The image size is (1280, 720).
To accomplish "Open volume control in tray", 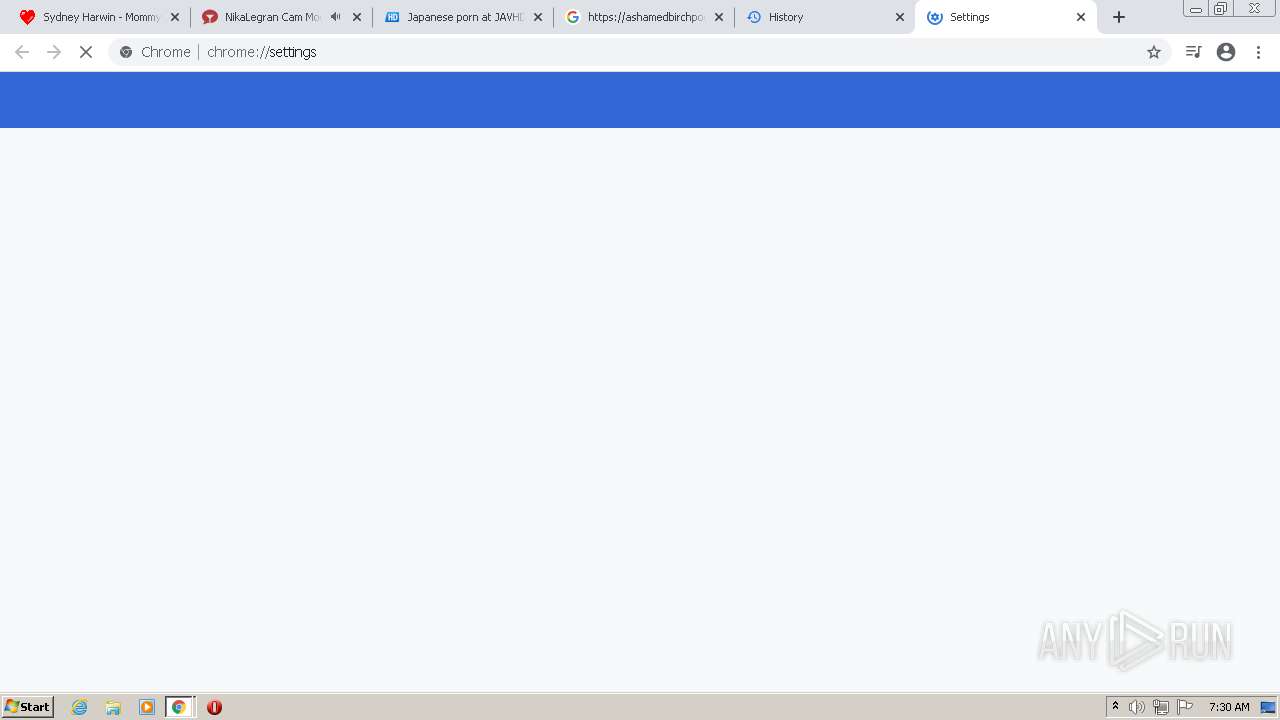I will 1137,707.
